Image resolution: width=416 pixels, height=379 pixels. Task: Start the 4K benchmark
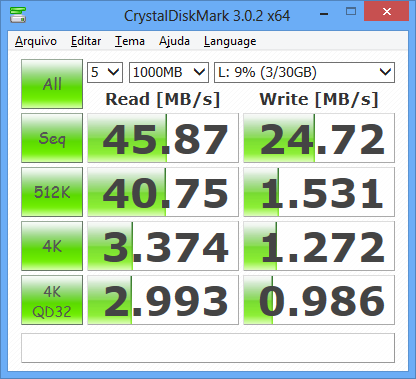pos(52,246)
